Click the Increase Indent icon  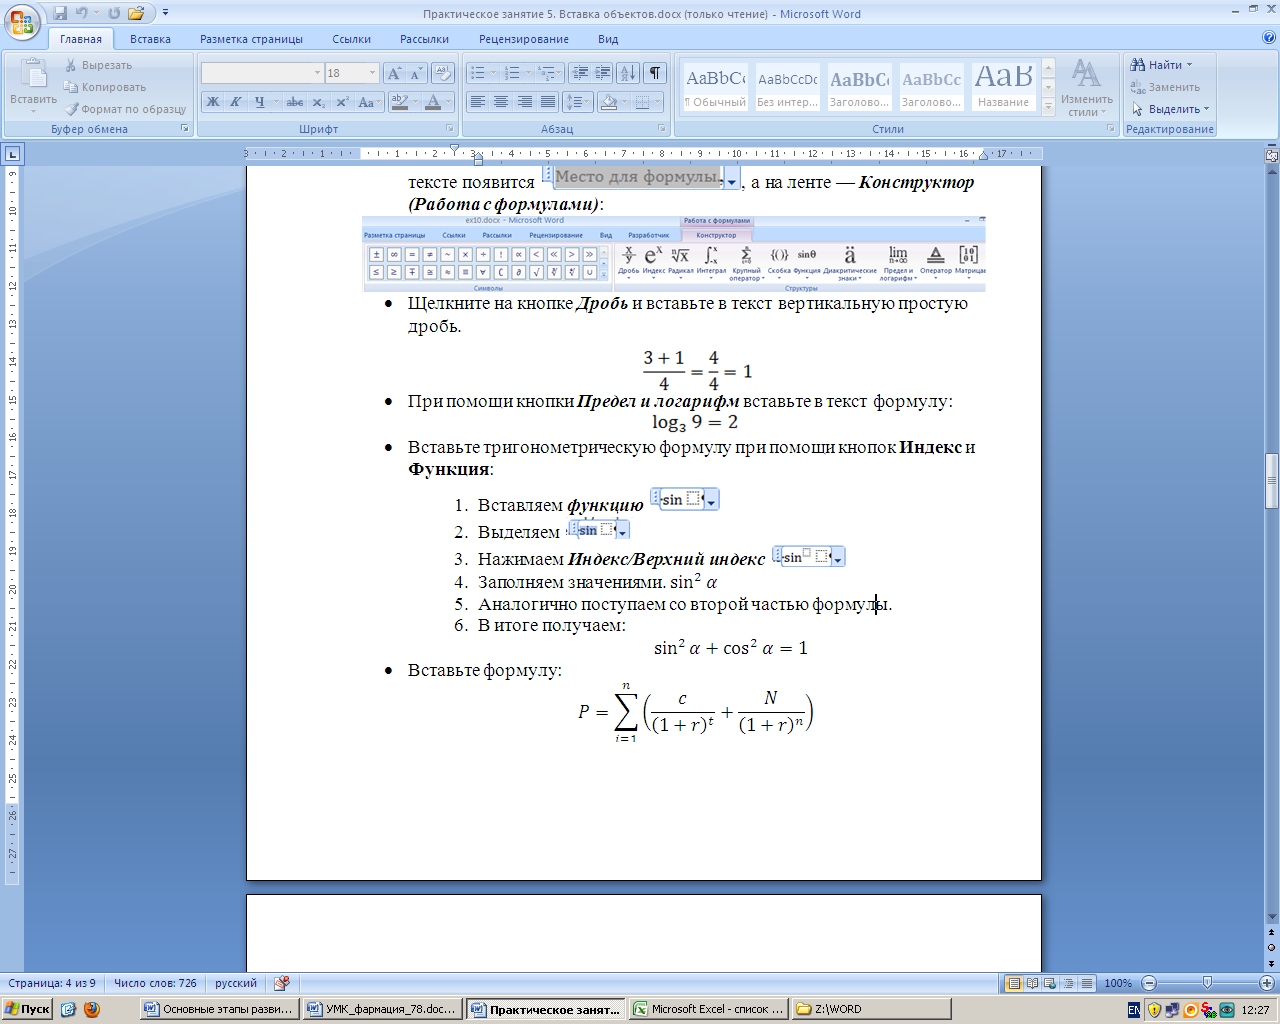point(602,73)
